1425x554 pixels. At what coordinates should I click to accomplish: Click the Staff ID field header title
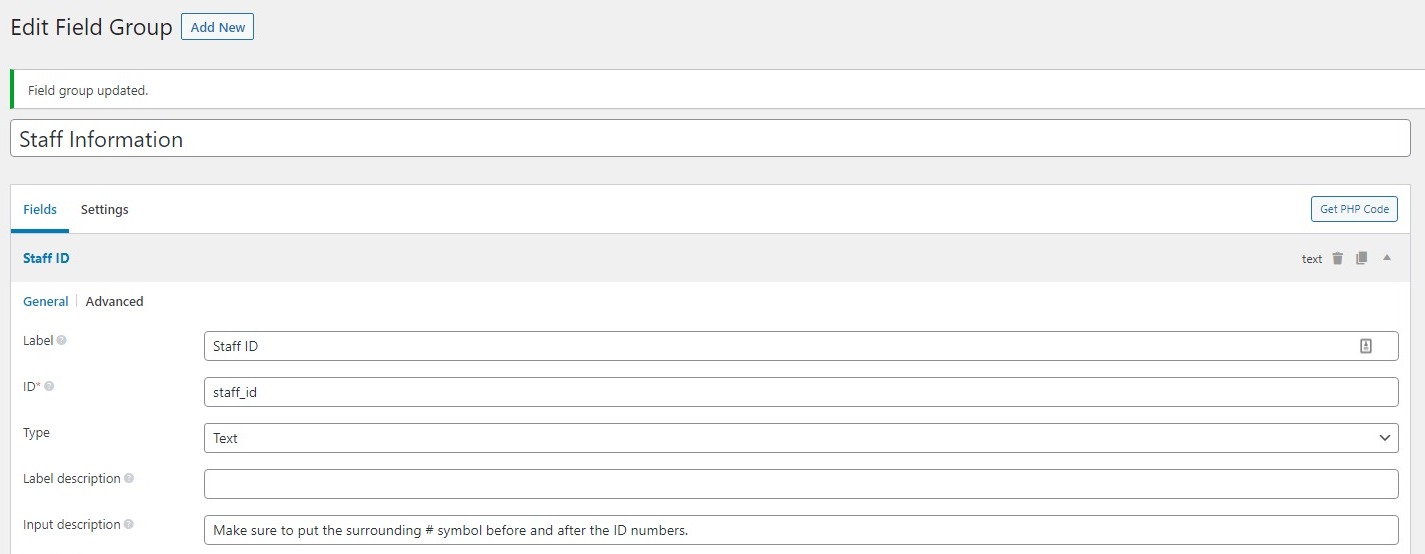coord(46,258)
